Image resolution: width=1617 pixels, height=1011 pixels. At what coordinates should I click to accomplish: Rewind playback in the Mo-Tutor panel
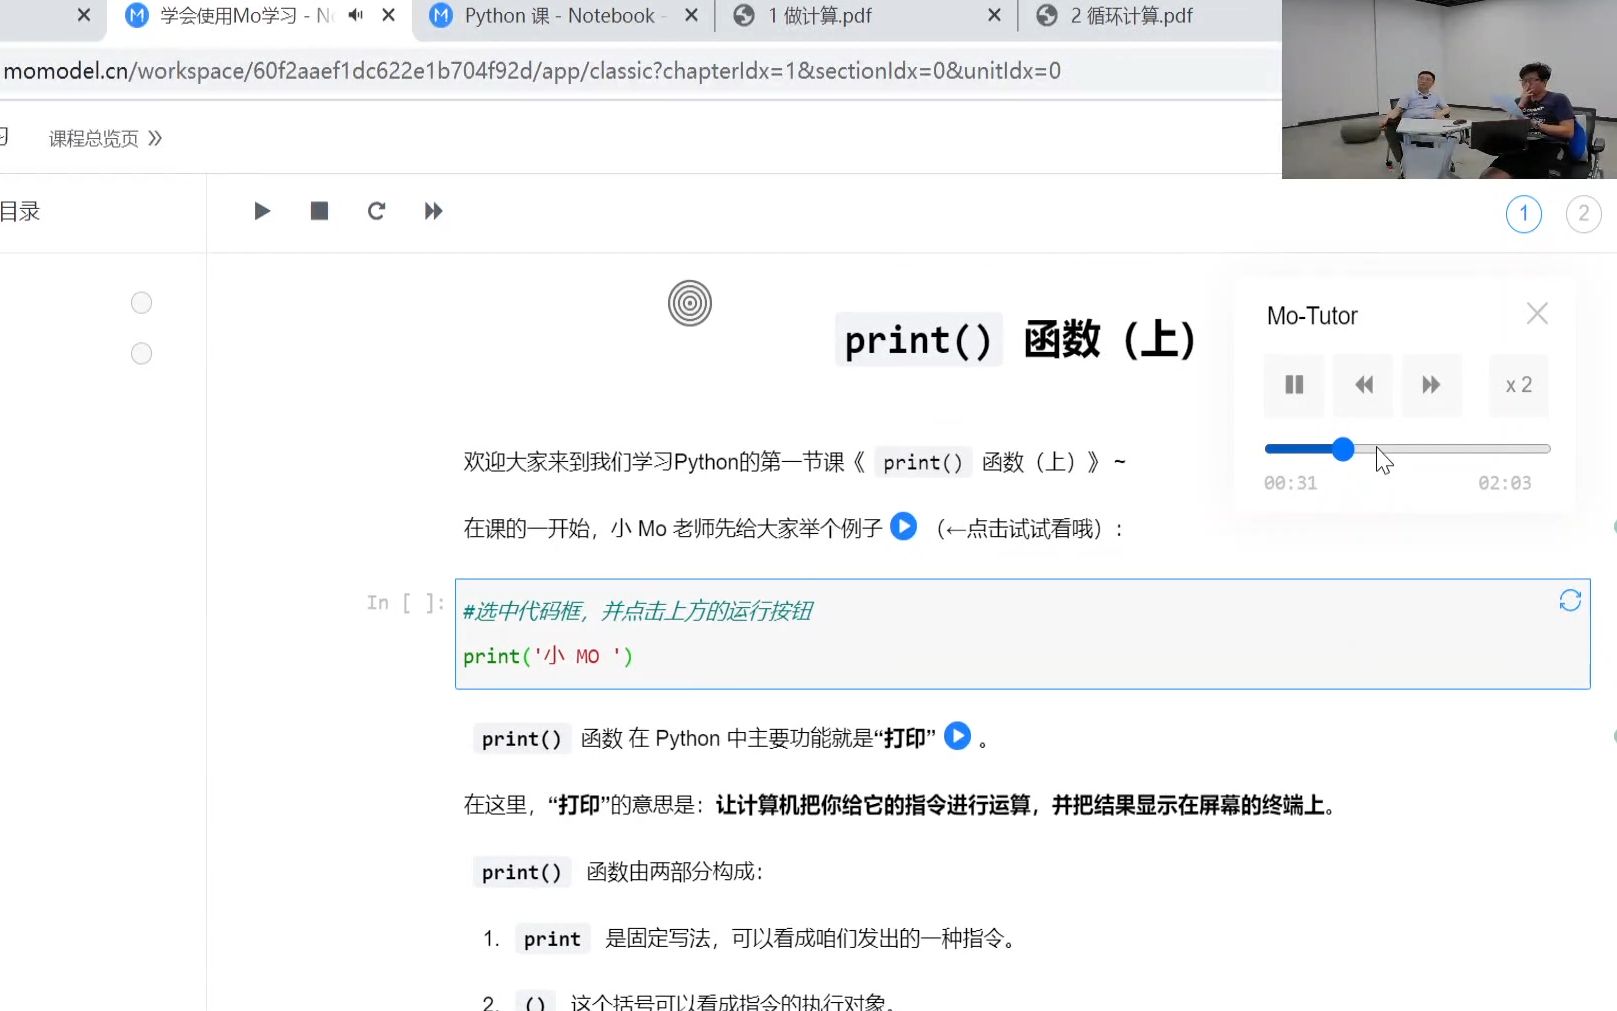click(1362, 385)
